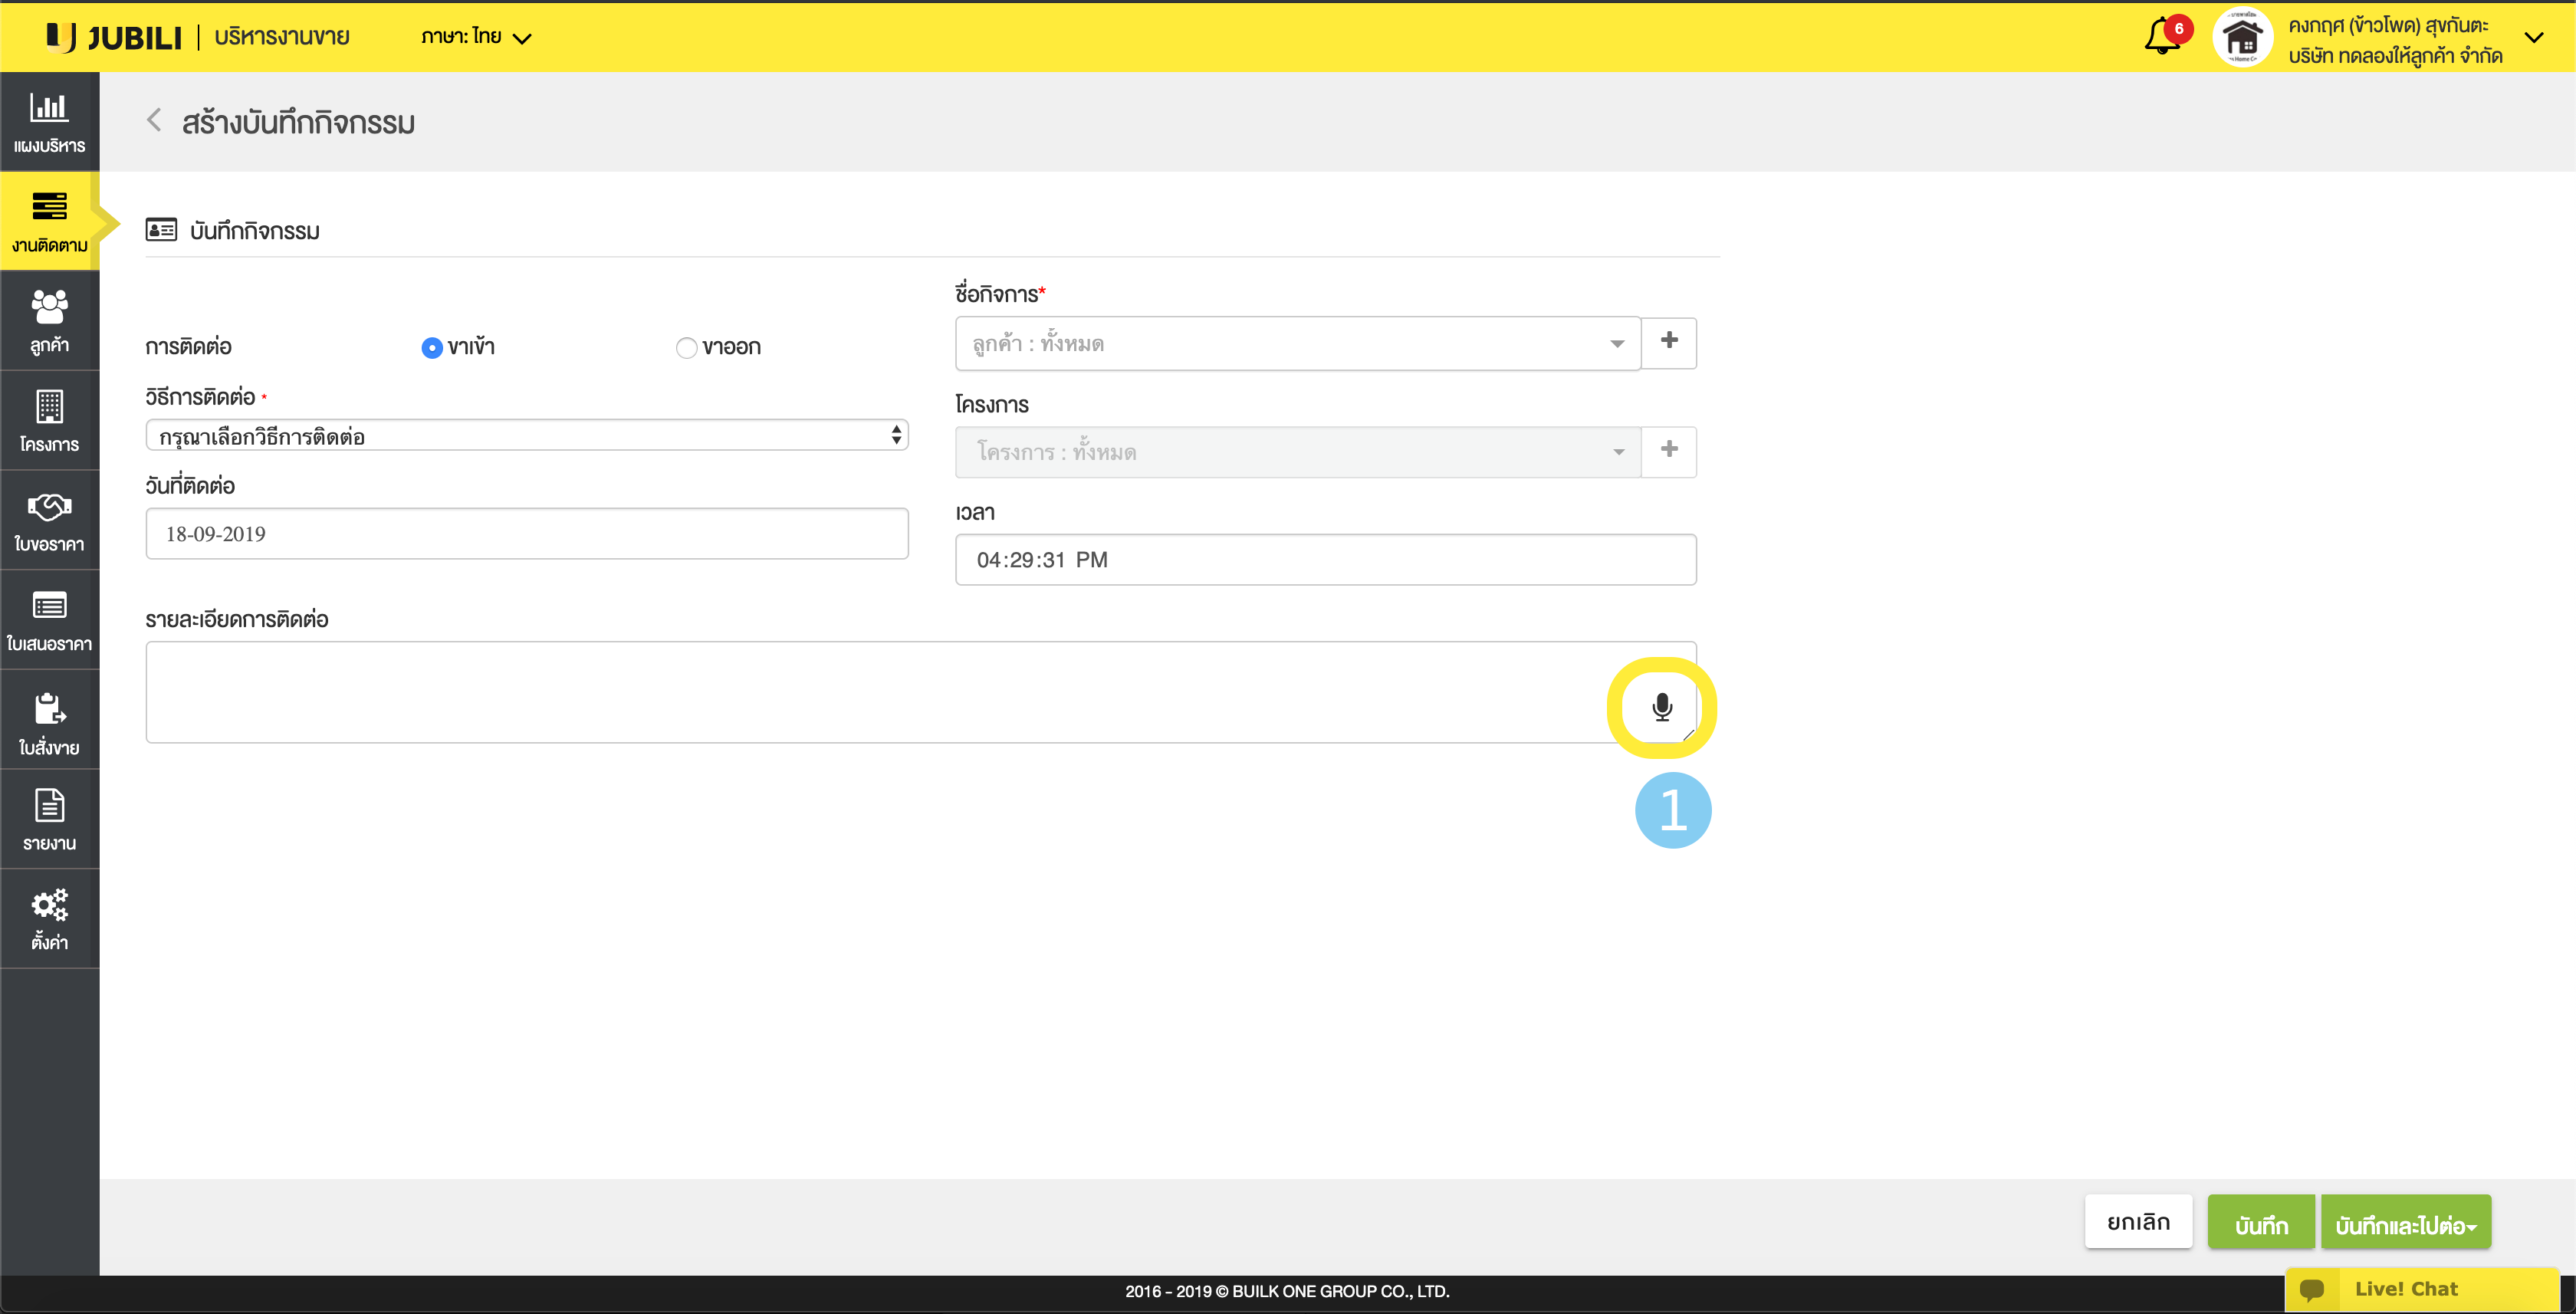This screenshot has height=1314, width=2576.
Task: Click the green บันทึก save button
Action: click(2260, 1223)
